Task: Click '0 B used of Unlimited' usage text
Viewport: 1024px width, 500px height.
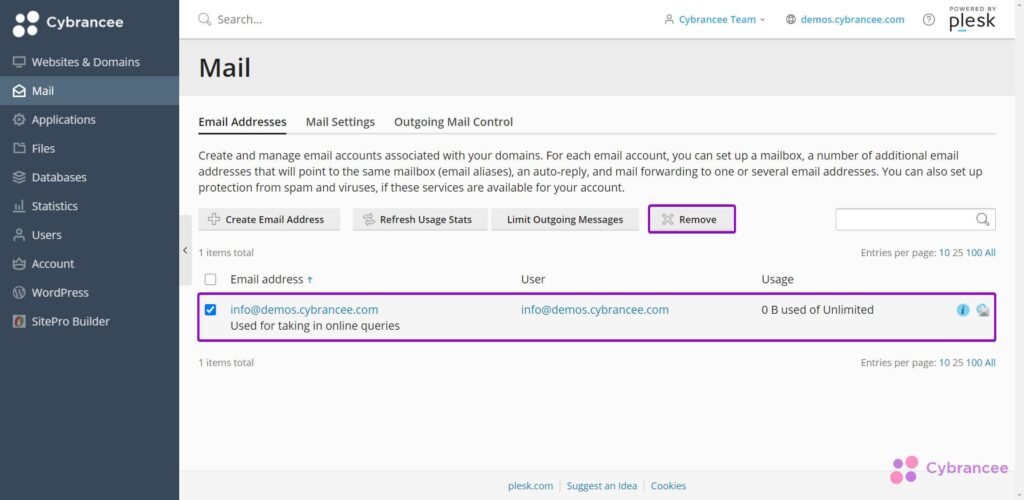Action: [817, 309]
